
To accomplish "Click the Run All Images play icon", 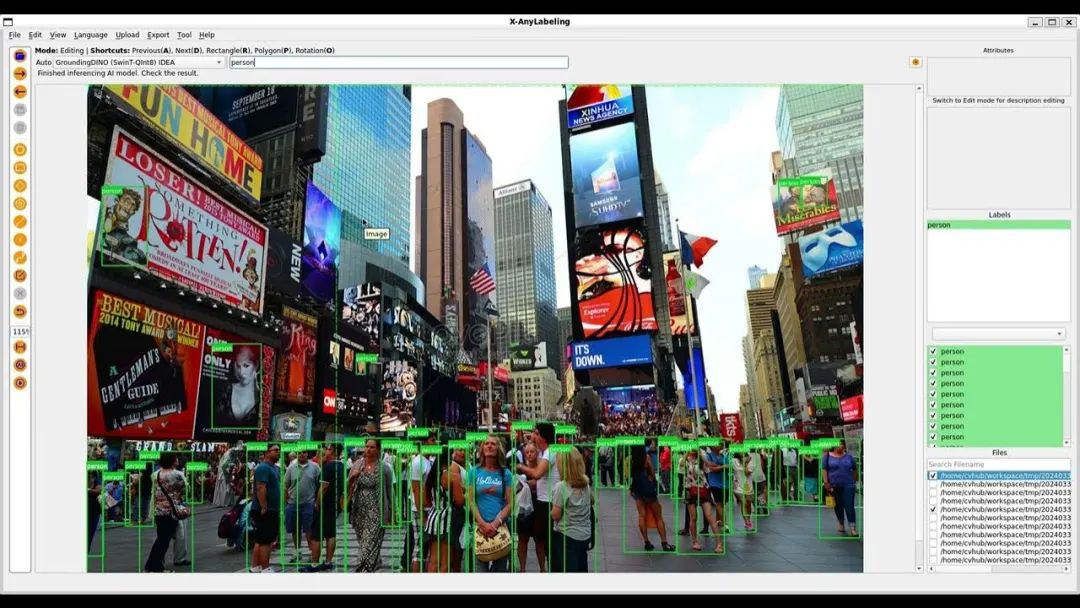I will [20, 383].
